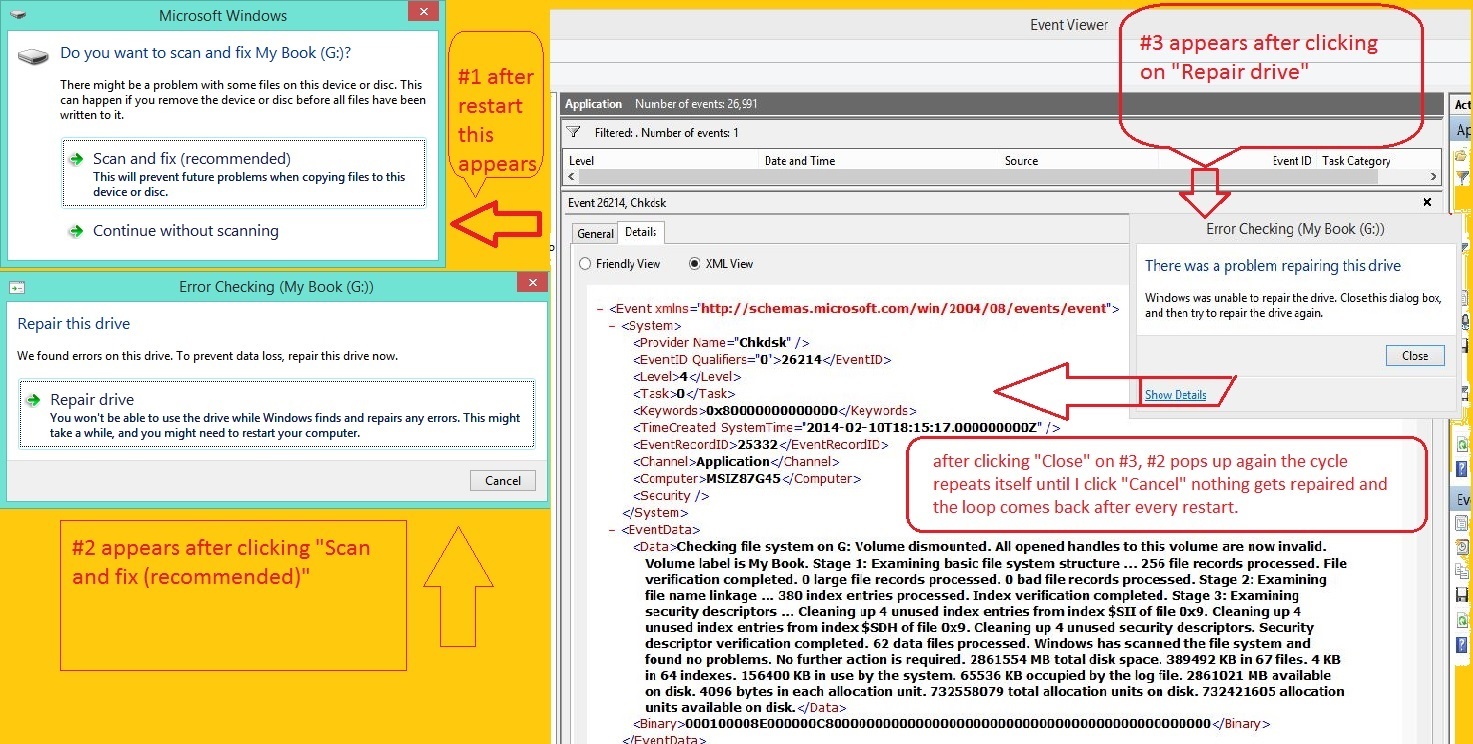Image resolution: width=1473 pixels, height=744 pixels.
Task: Click the Event Viewer window title
Action: coord(1069,25)
